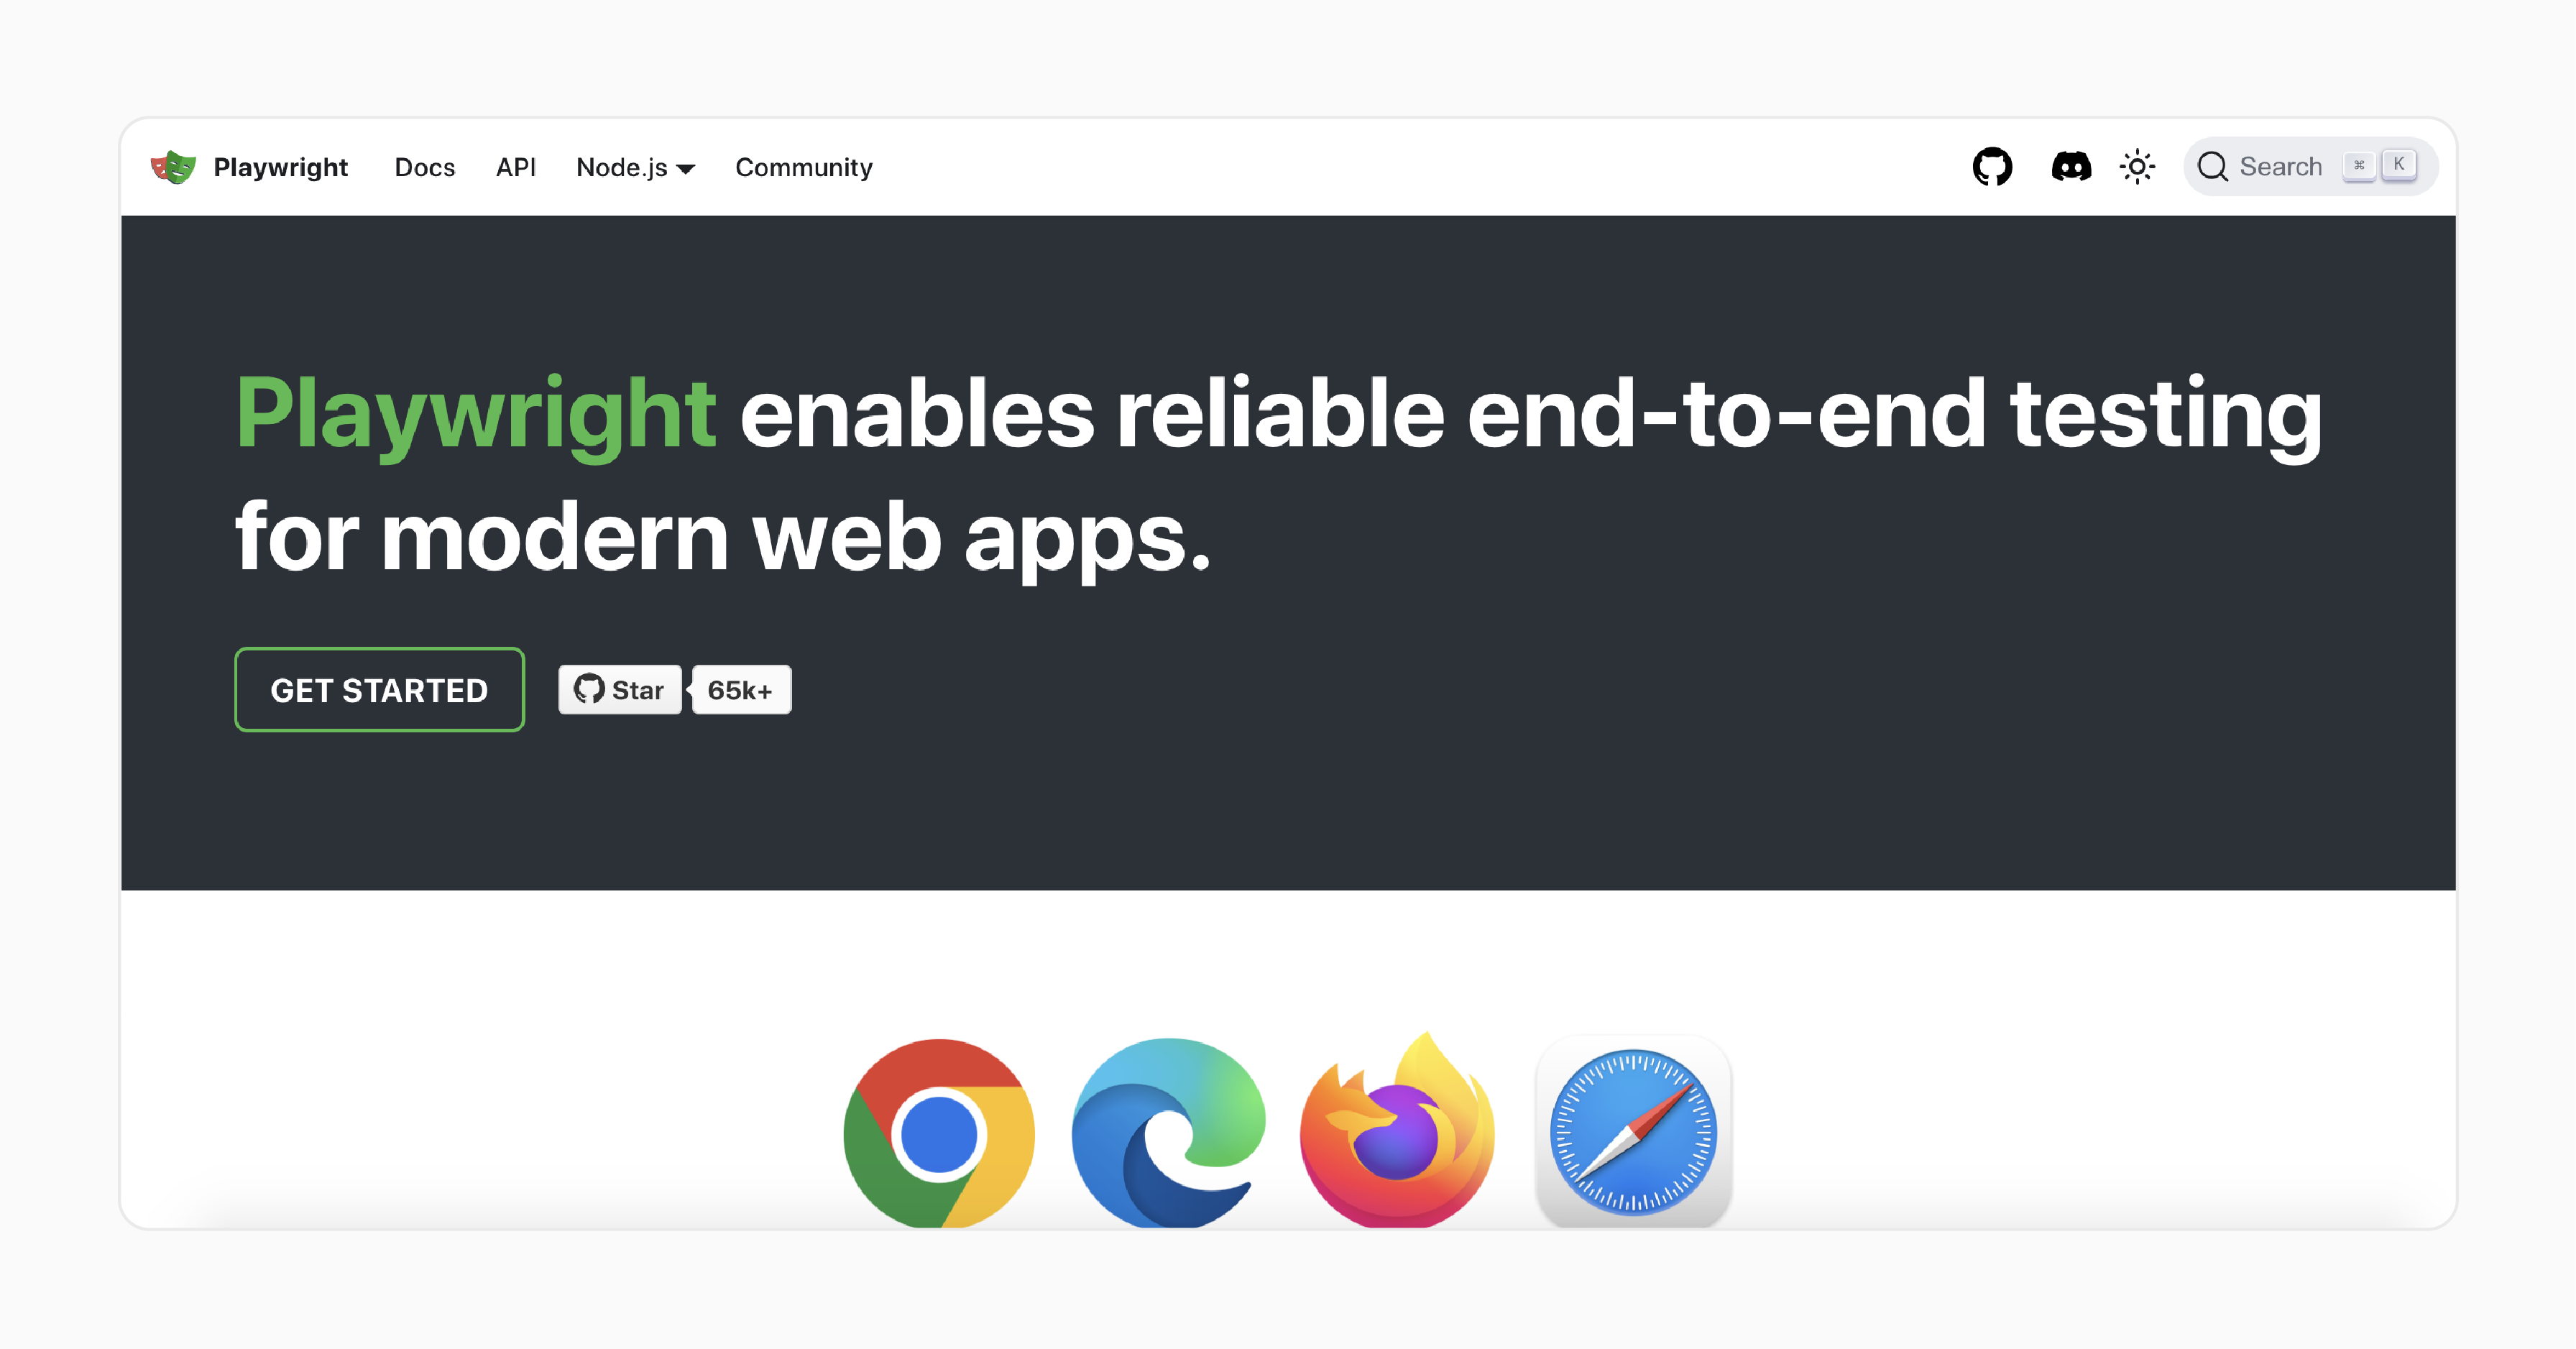Image resolution: width=2576 pixels, height=1349 pixels.
Task: Click the Playwright text heading link
Action: coord(277,167)
